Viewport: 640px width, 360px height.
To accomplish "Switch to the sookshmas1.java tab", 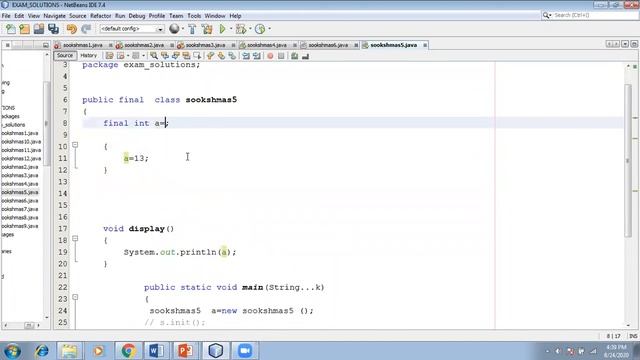I will tap(82, 45).
